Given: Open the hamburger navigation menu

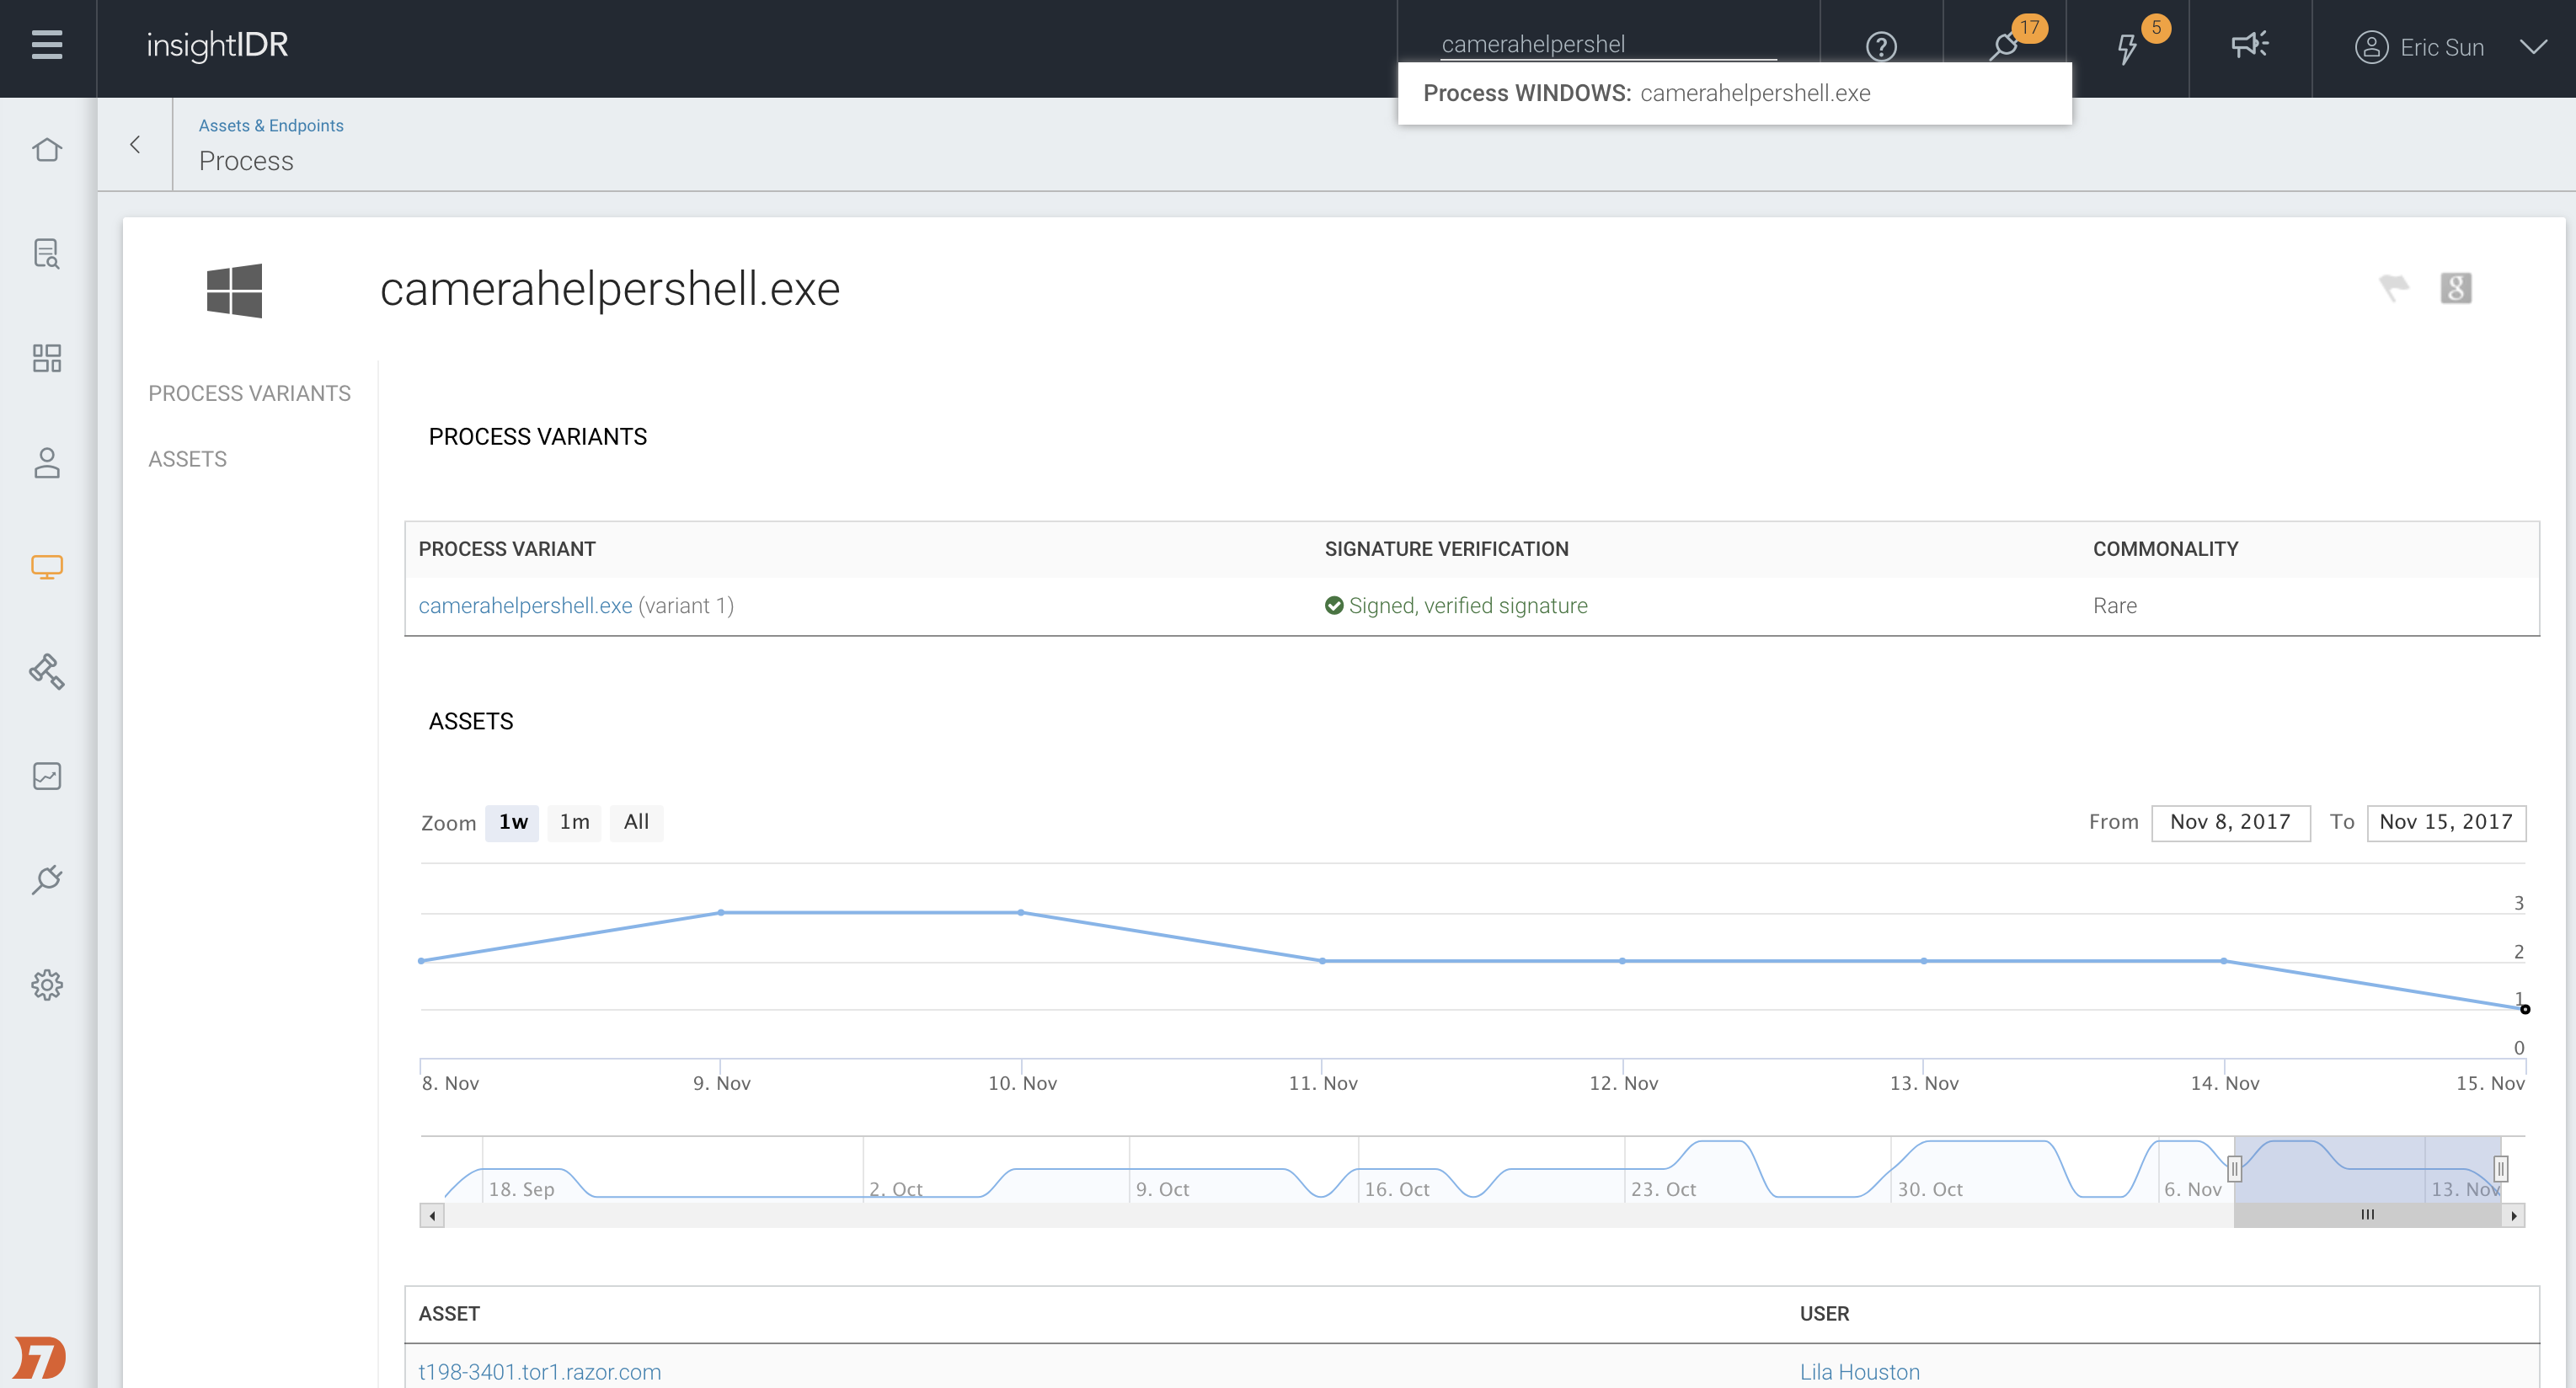Looking at the screenshot, I should point(46,45).
